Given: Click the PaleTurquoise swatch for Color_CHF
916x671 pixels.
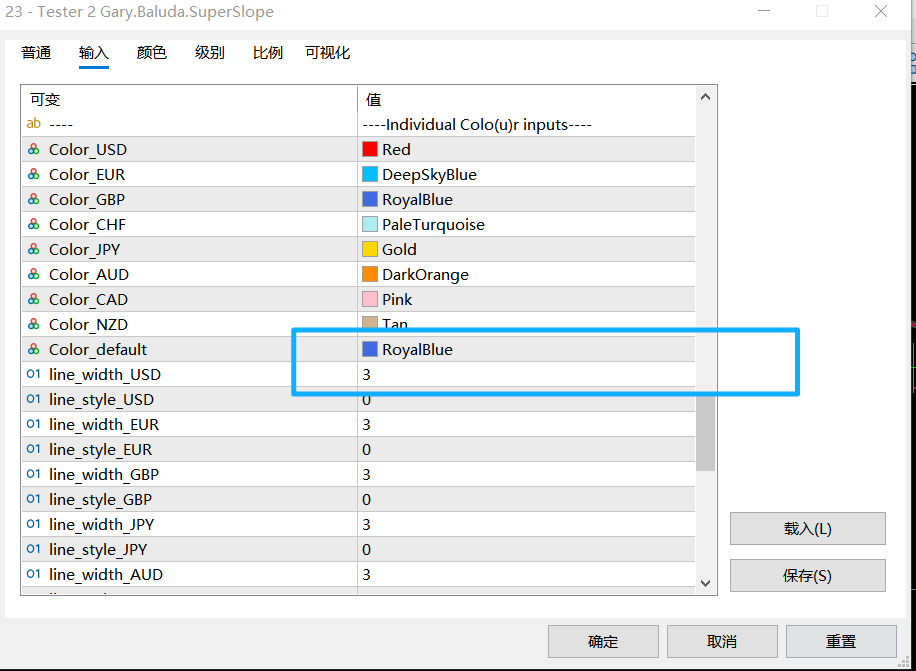Looking at the screenshot, I should tap(370, 224).
